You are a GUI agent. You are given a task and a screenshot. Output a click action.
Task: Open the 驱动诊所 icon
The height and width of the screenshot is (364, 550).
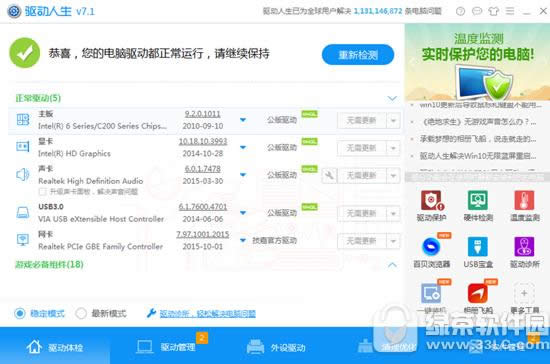click(524, 247)
